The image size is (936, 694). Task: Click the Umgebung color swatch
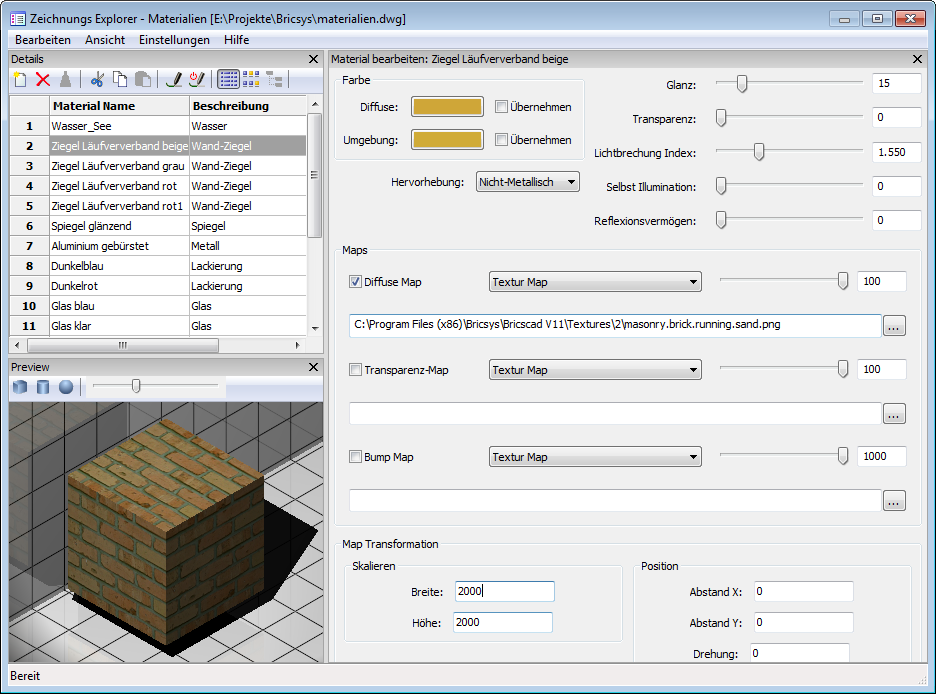[x=447, y=140]
